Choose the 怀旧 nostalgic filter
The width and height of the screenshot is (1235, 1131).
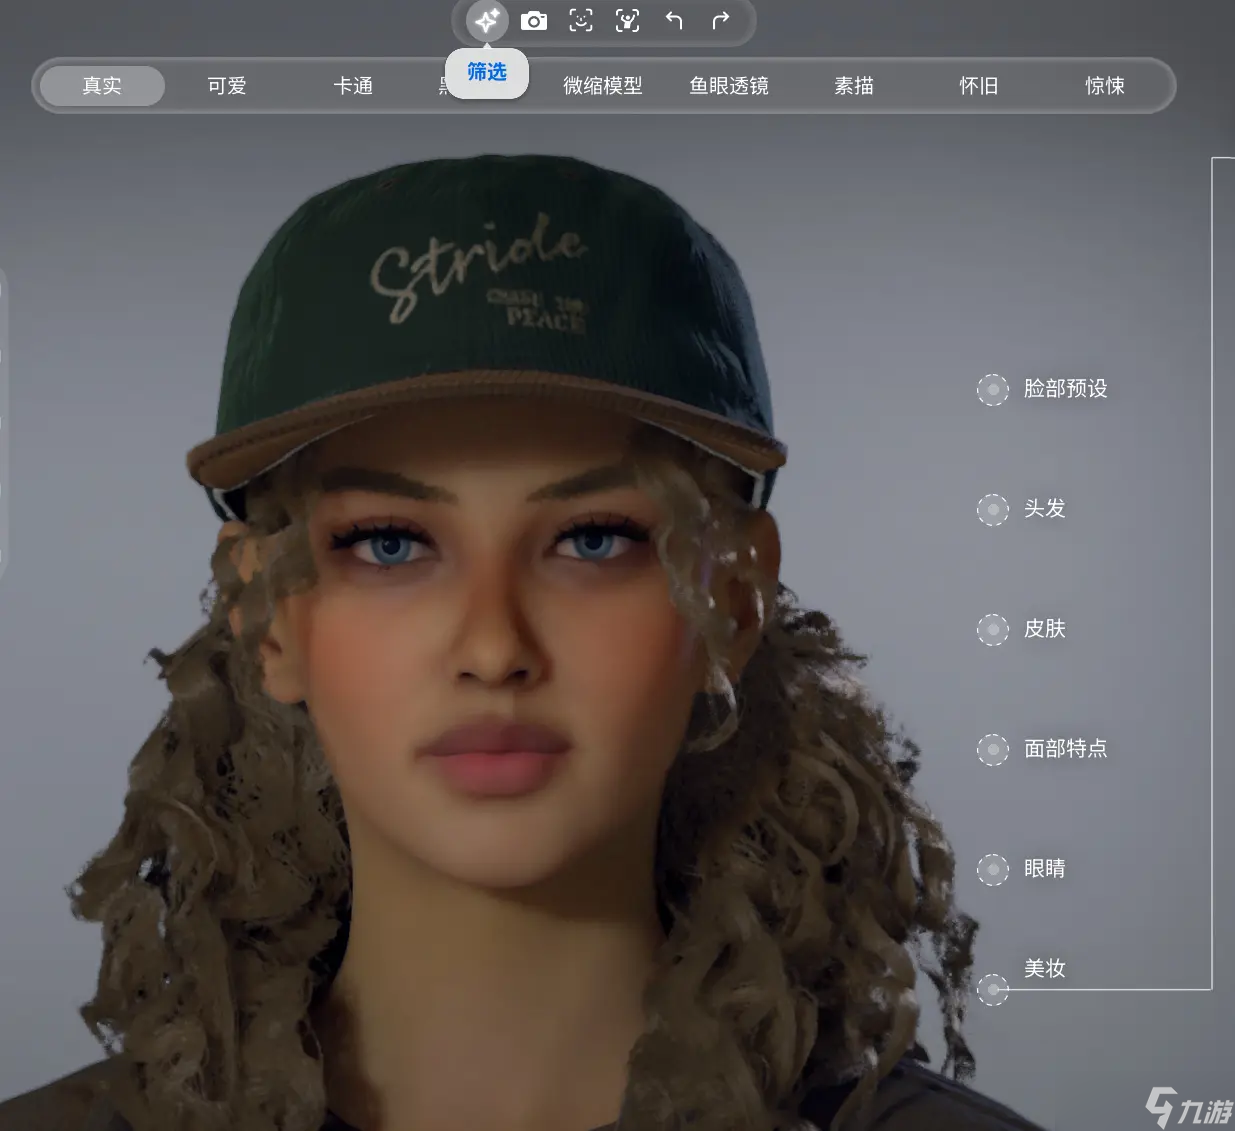[979, 86]
